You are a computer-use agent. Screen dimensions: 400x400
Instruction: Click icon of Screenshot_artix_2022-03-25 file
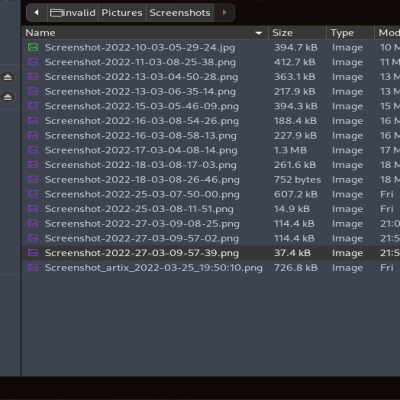(33, 267)
